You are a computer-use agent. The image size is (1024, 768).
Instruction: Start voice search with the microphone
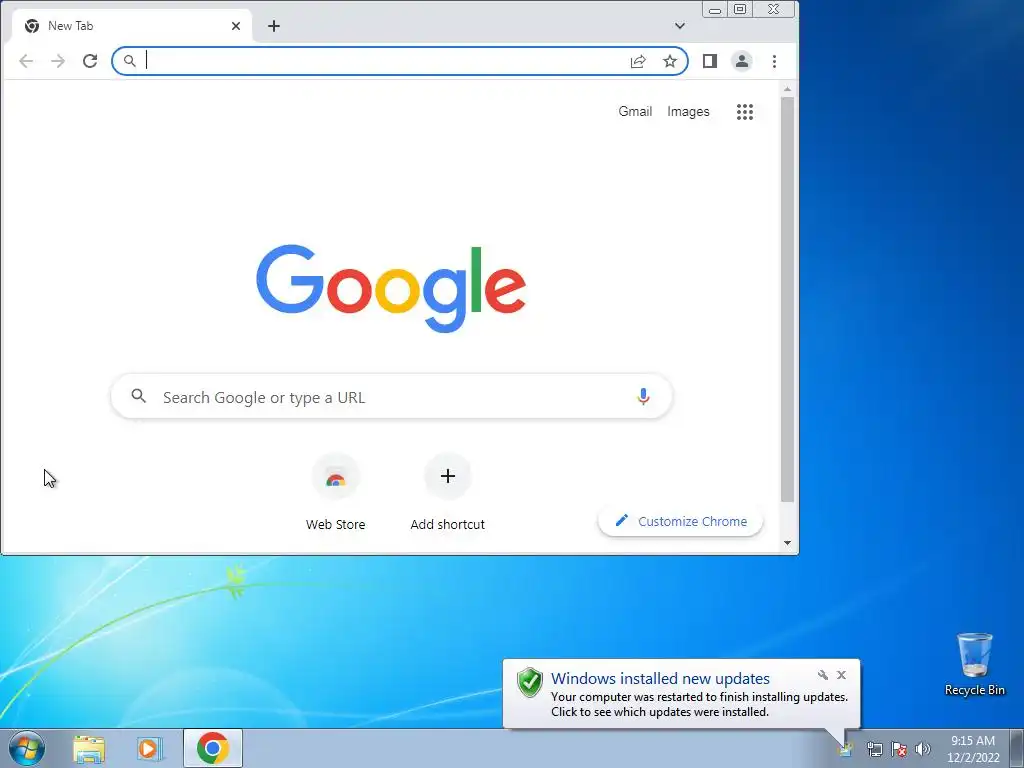click(643, 396)
